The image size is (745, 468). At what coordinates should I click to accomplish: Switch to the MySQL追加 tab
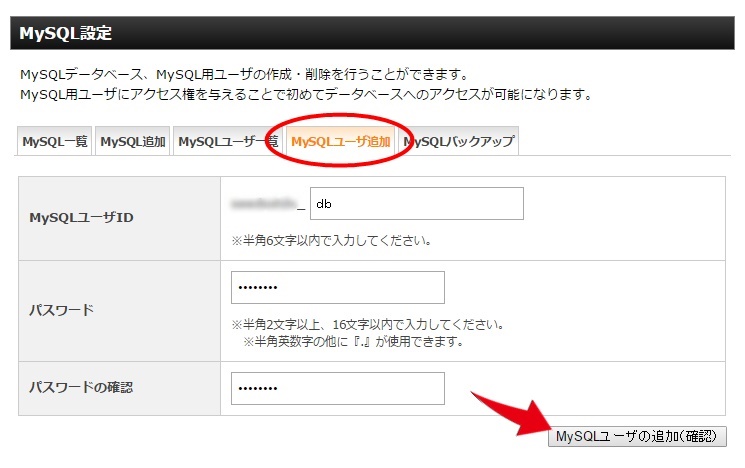pos(133,141)
